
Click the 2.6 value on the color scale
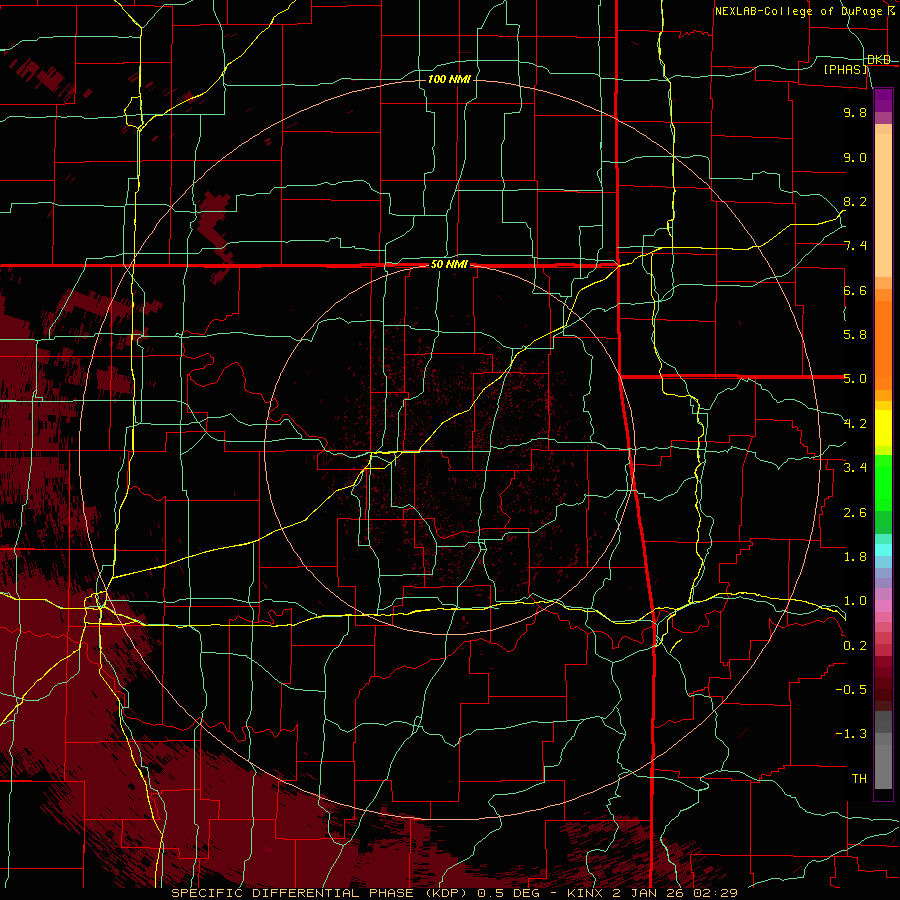point(855,513)
